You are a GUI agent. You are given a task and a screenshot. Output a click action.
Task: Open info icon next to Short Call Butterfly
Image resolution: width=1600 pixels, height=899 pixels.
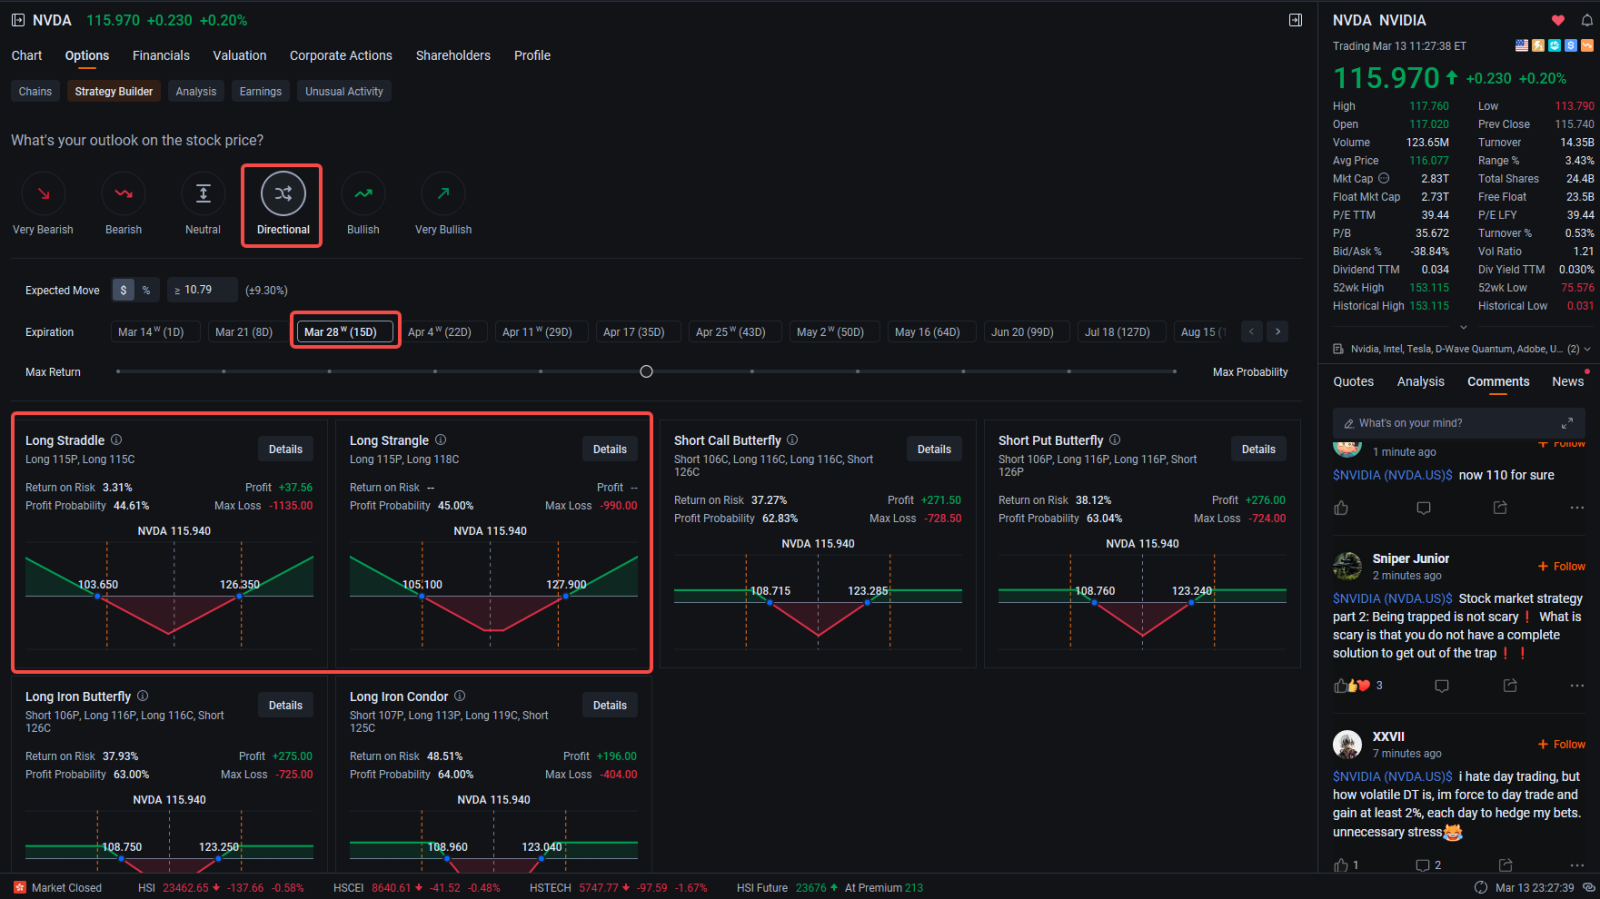(x=792, y=440)
